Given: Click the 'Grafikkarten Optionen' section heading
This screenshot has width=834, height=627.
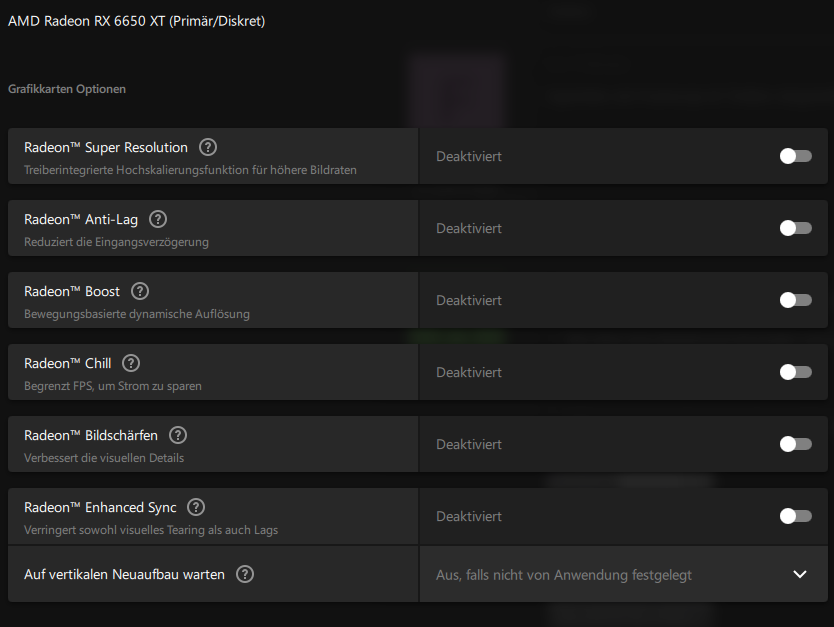Looking at the screenshot, I should coord(67,89).
